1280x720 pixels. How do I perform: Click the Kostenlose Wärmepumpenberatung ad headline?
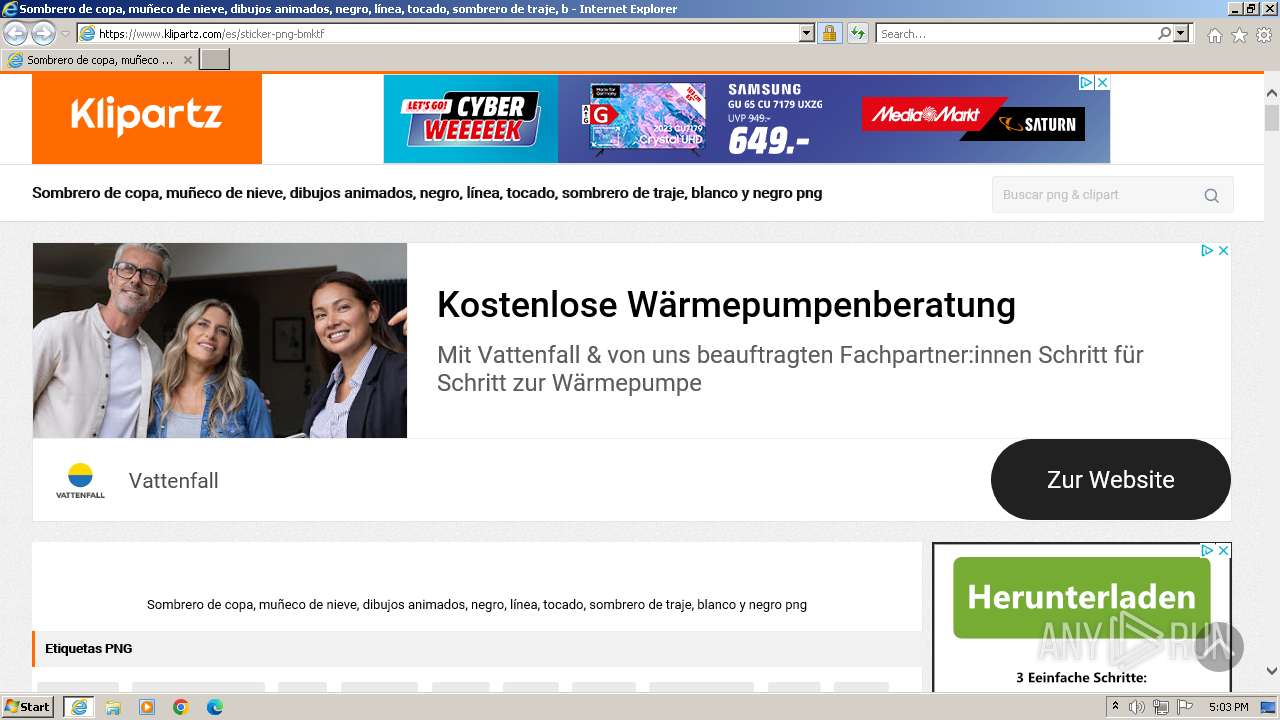[726, 304]
